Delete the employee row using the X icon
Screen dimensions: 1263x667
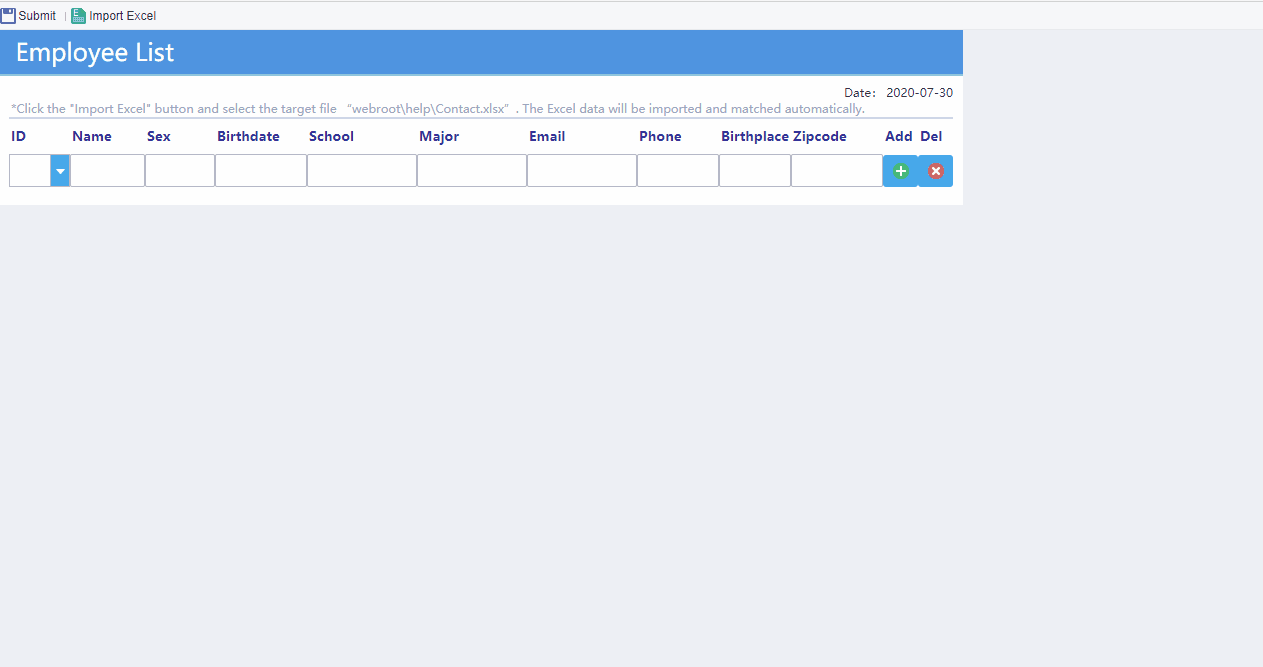pos(935,170)
